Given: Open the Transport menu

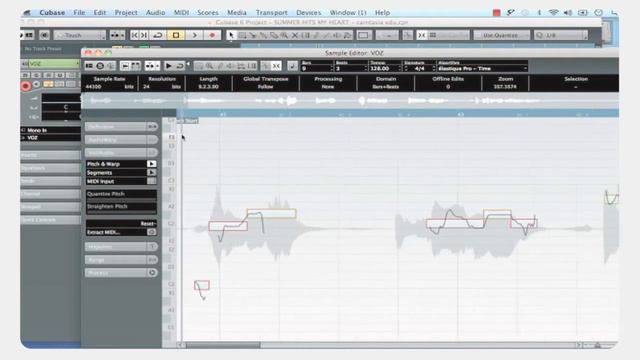Looking at the screenshot, I should coord(271,13).
